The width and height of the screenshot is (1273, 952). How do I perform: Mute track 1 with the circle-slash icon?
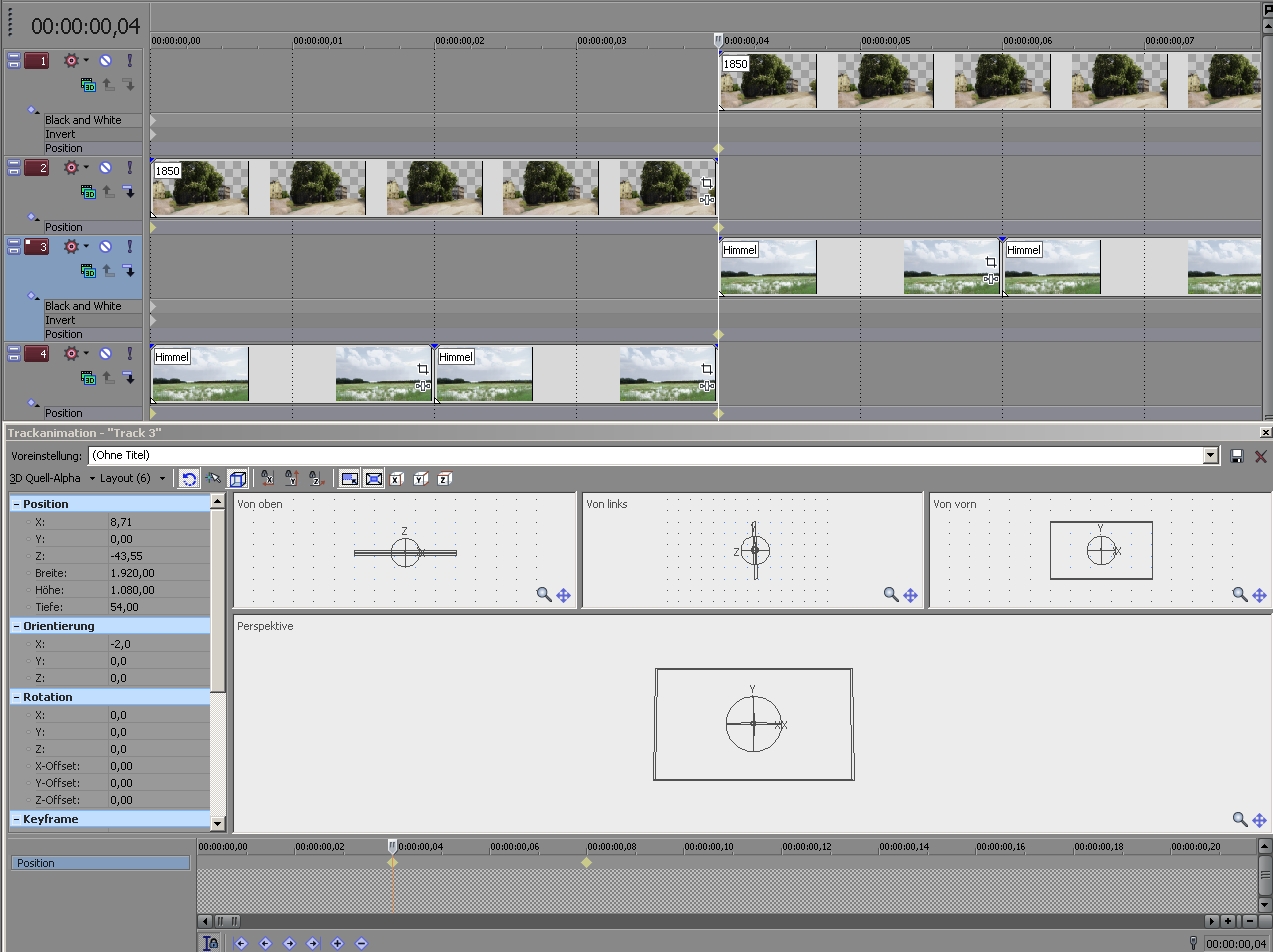click(105, 61)
